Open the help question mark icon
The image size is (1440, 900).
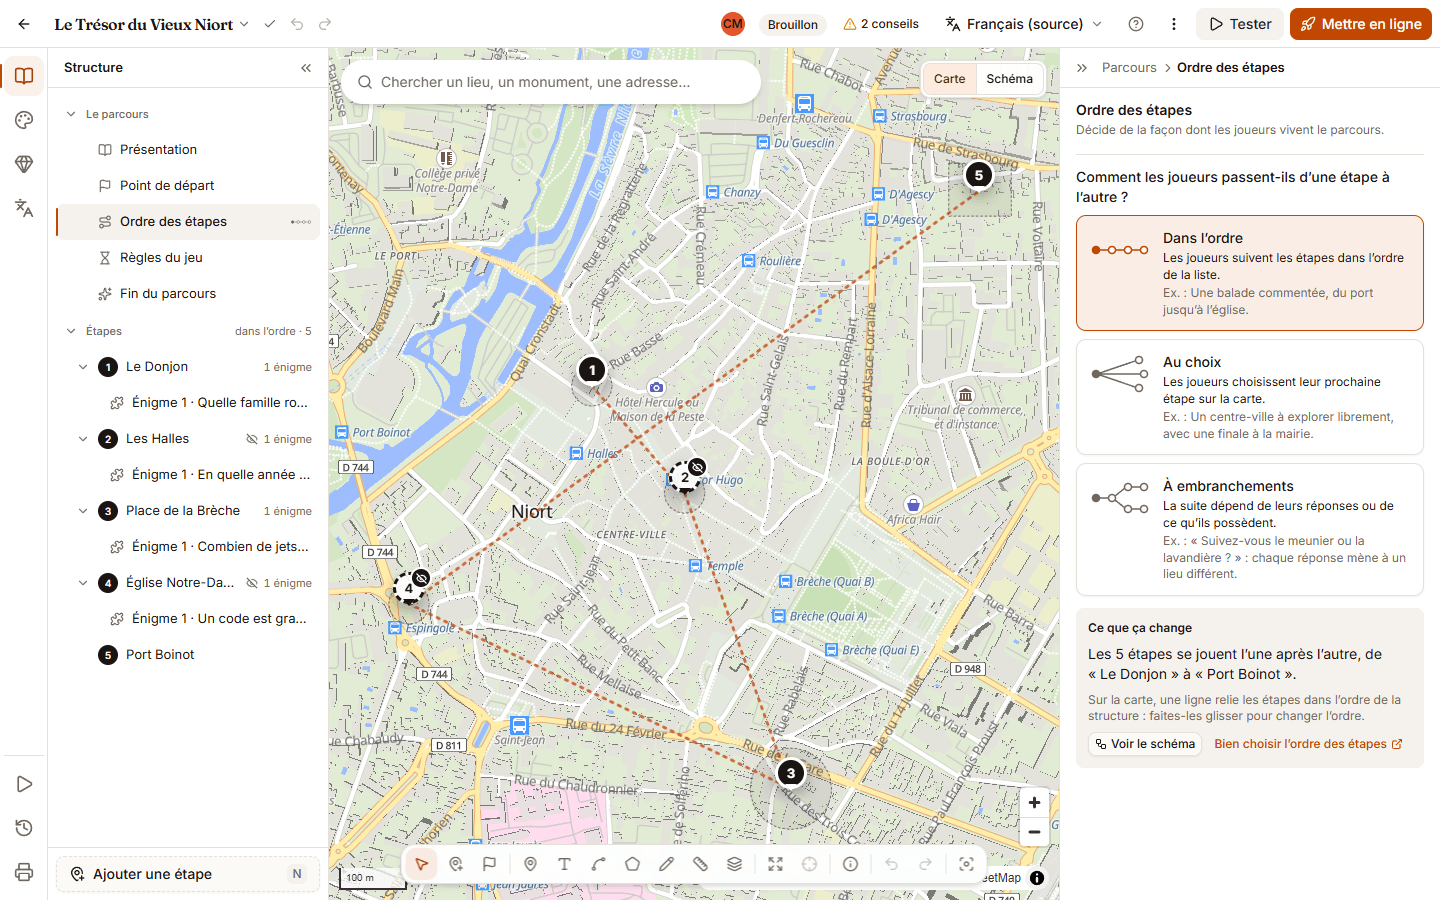[1136, 24]
